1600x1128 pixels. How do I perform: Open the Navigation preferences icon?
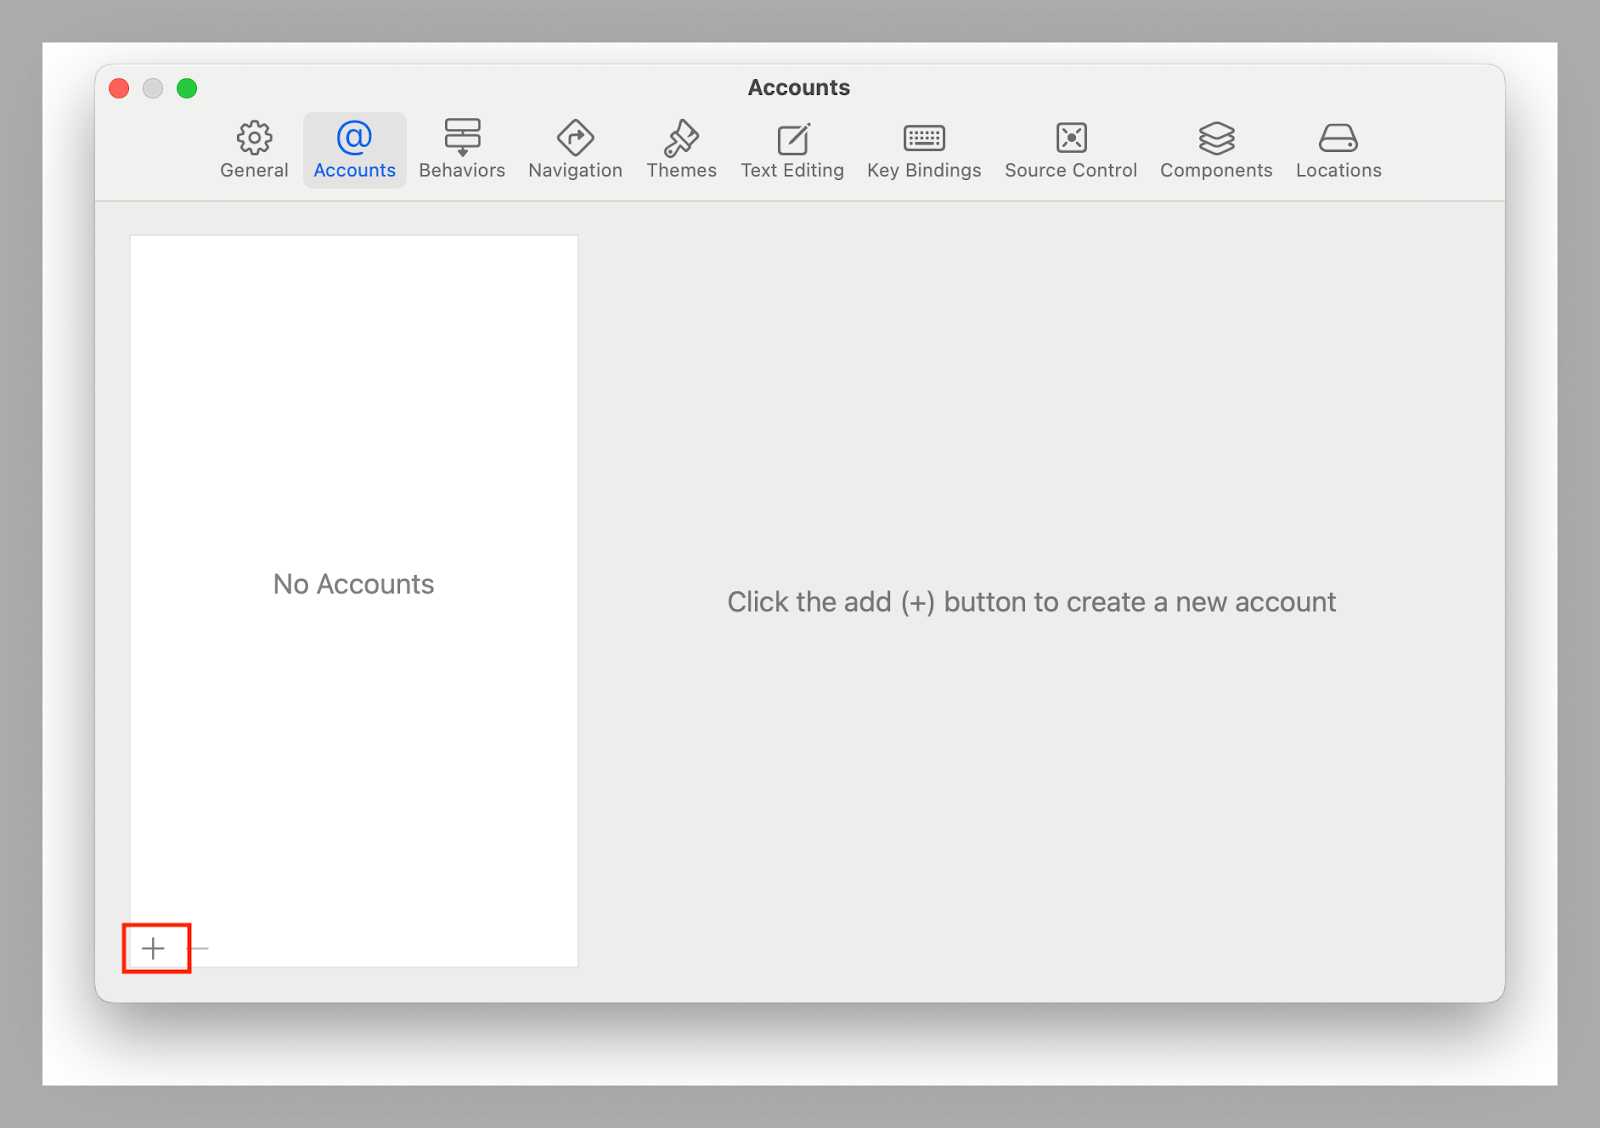coord(575,138)
